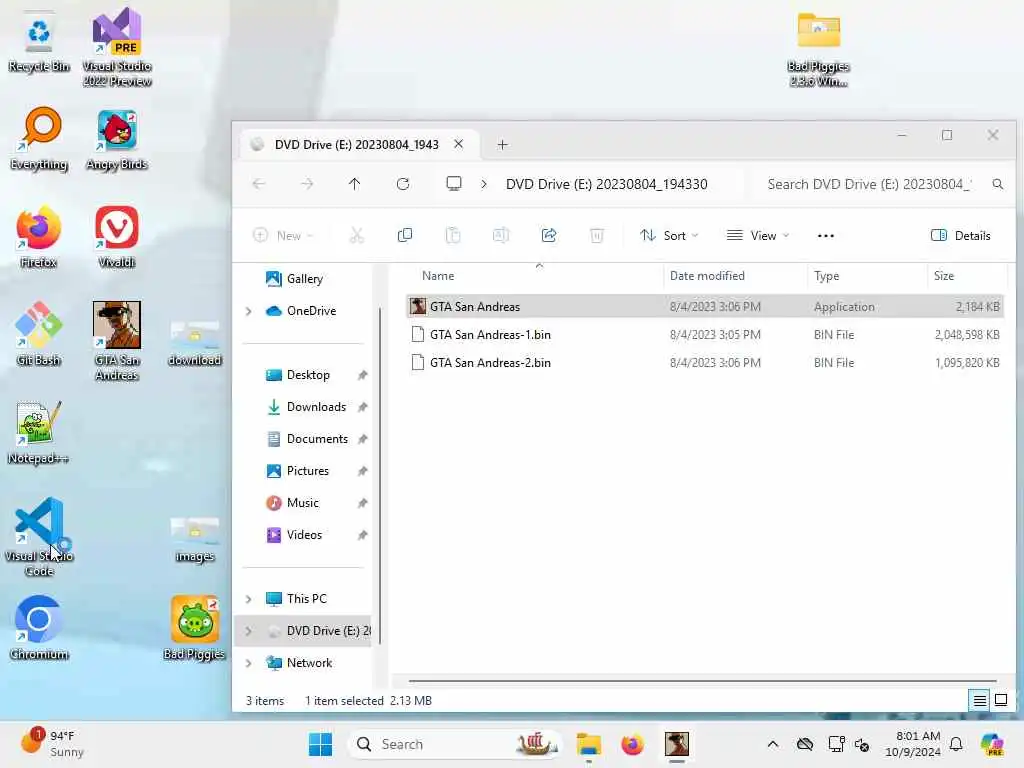
Task: Click the horizontal scrollbar in file list
Action: point(703,680)
